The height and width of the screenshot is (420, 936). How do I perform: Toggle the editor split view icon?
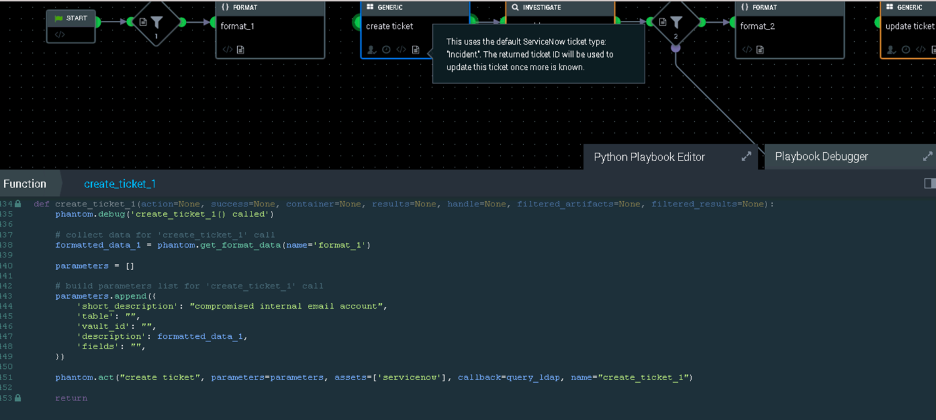click(929, 184)
